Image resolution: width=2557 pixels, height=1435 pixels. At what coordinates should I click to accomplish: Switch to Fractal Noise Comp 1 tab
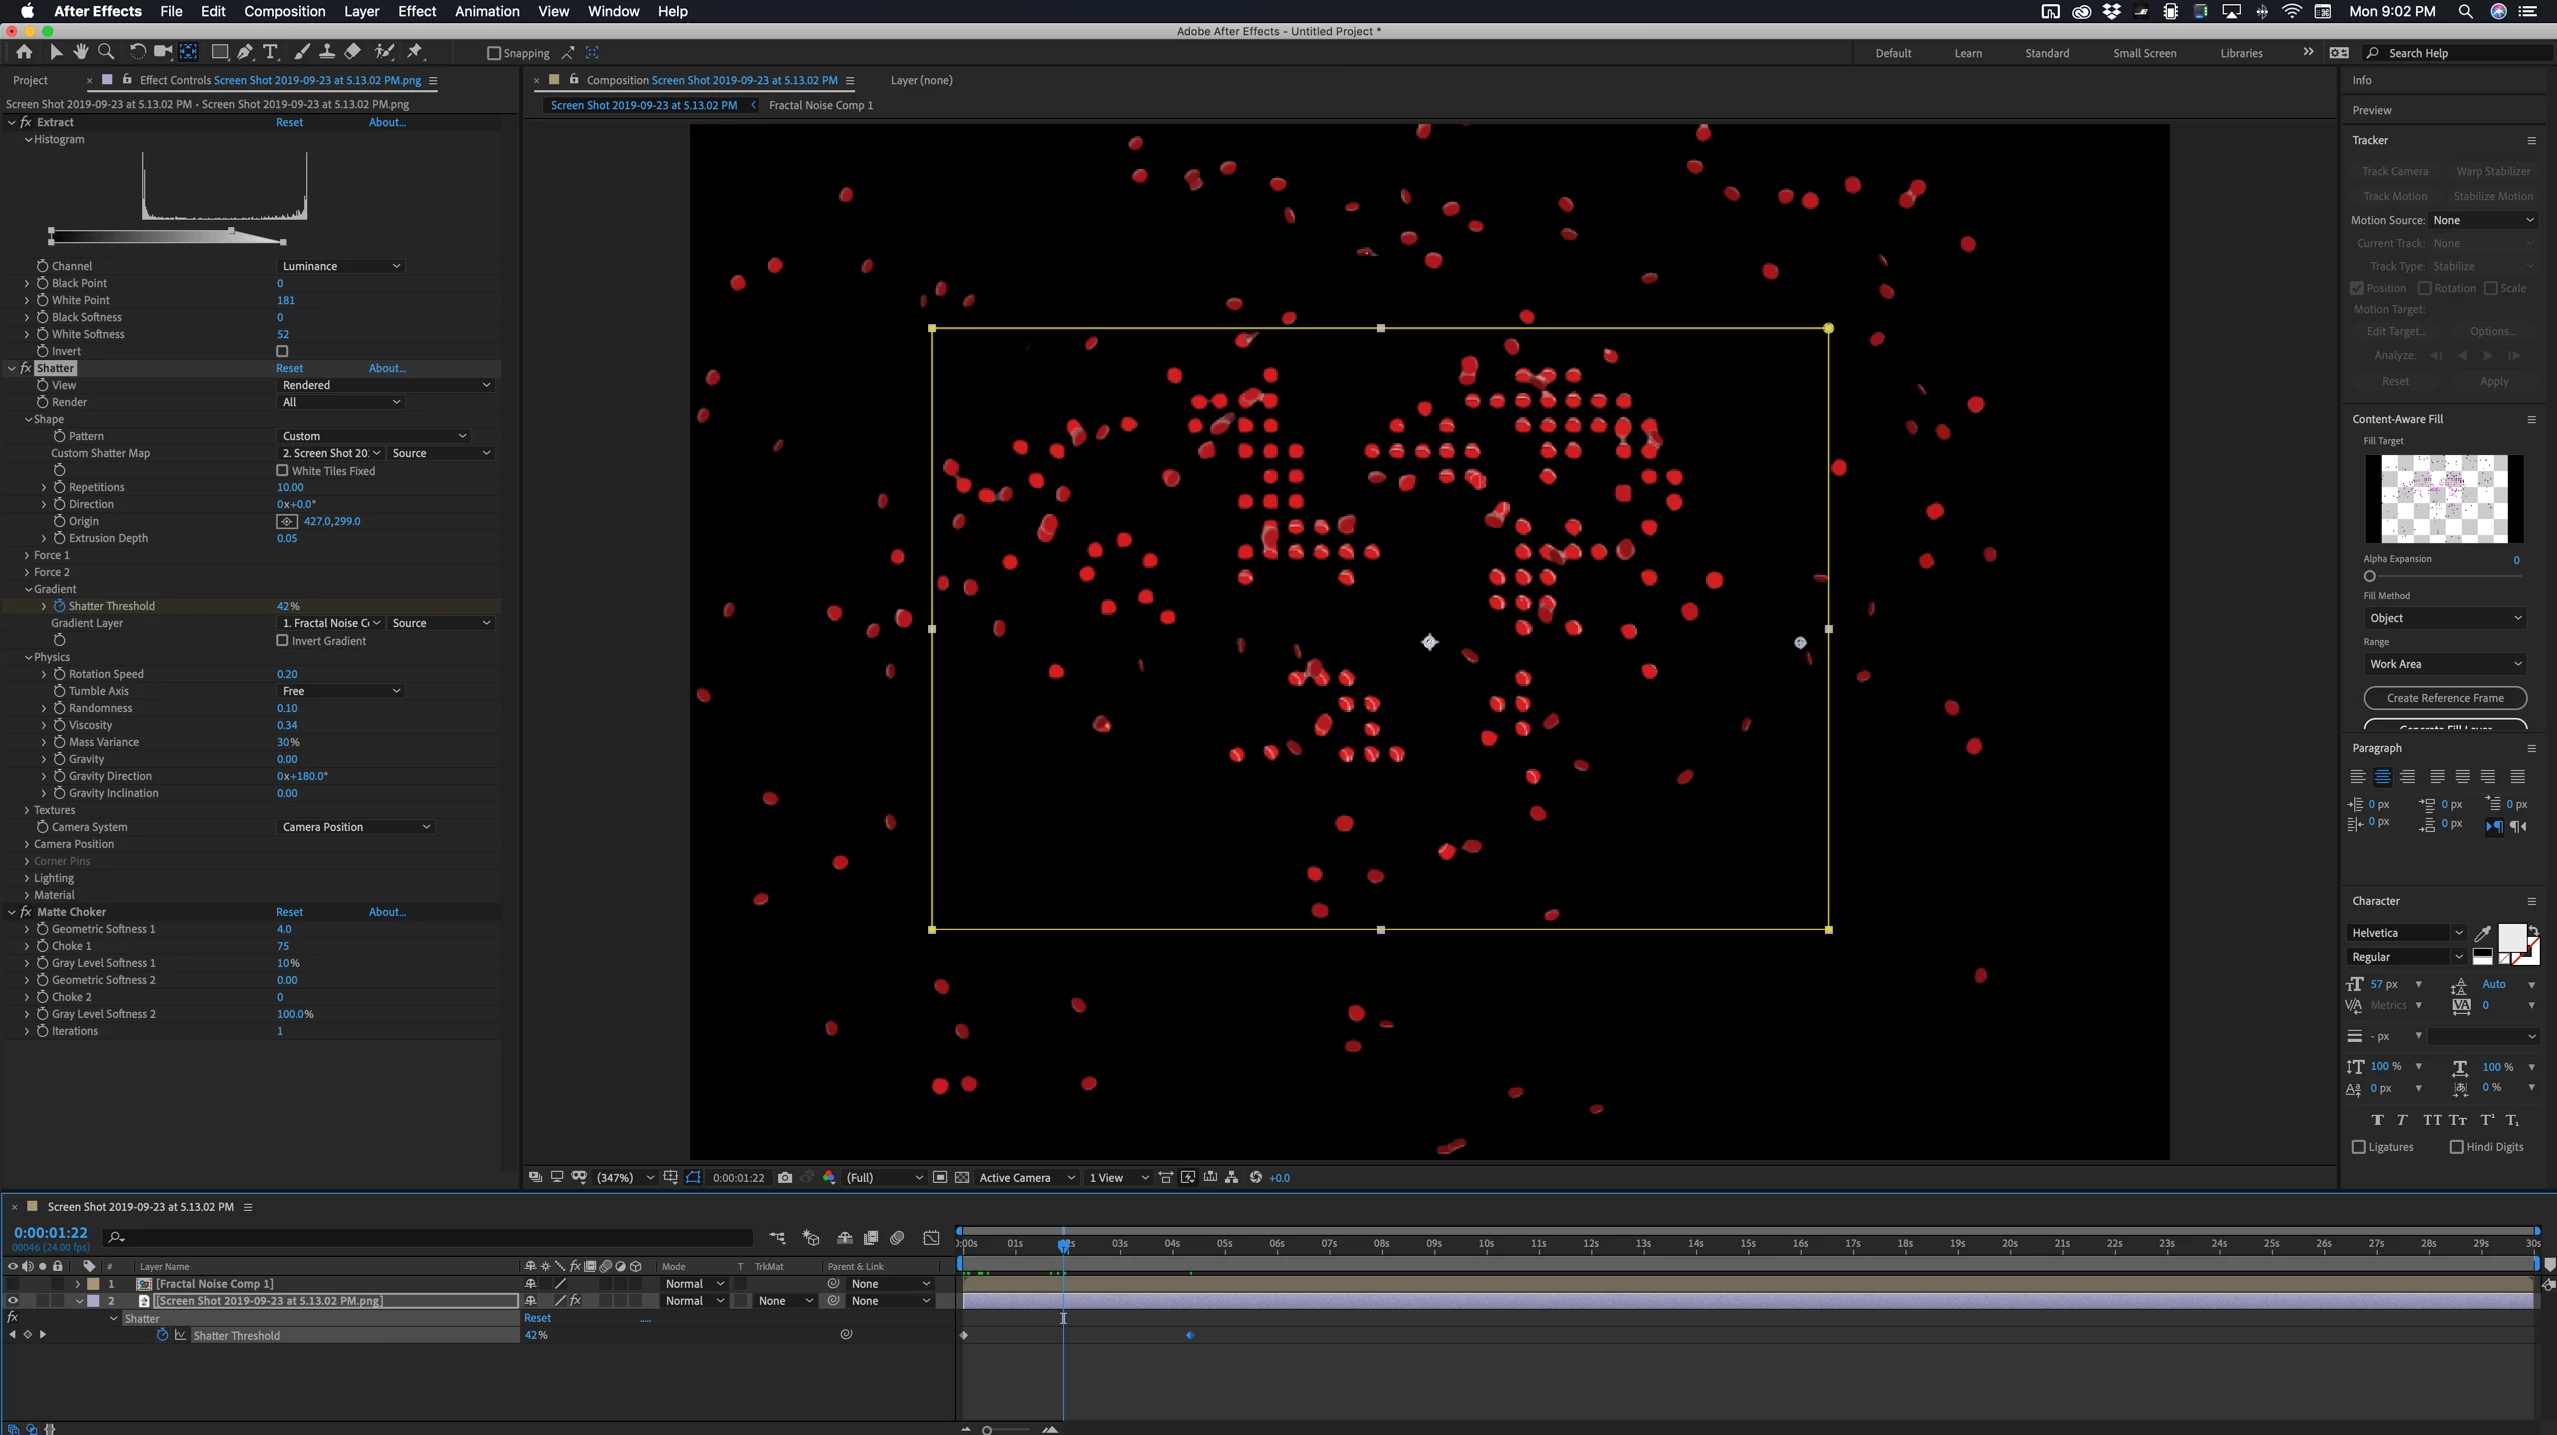pos(820,105)
